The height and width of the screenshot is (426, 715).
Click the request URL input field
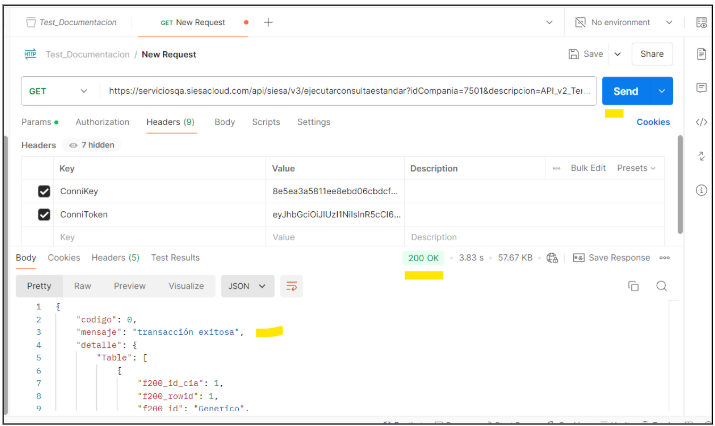(x=348, y=91)
